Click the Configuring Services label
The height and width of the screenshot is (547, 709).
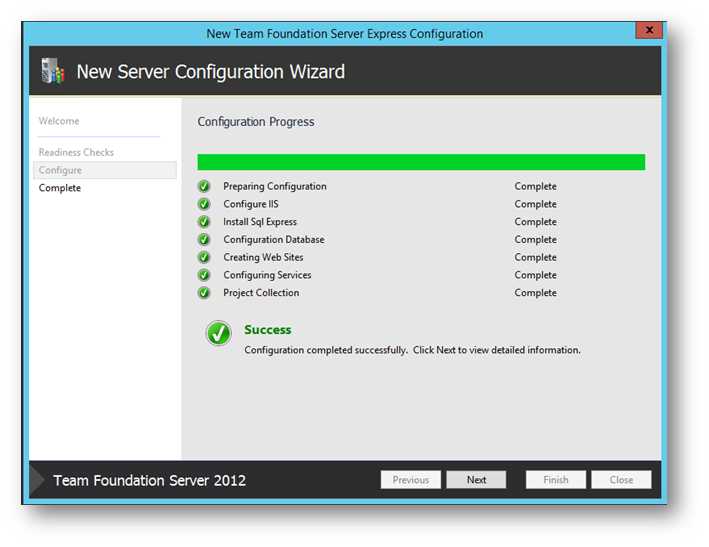pos(267,275)
